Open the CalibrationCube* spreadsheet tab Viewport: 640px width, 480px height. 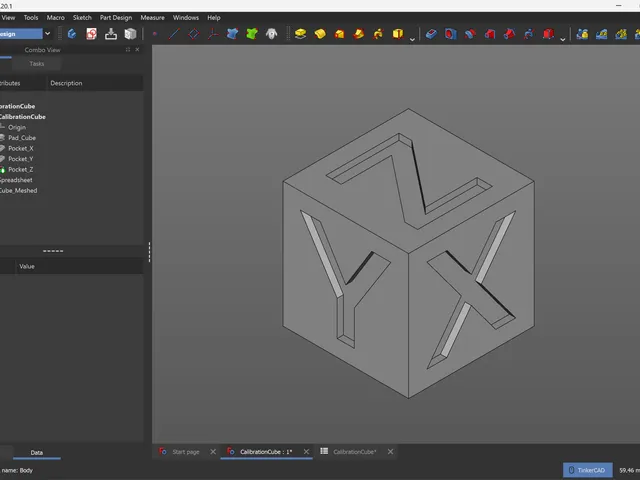[354, 452]
